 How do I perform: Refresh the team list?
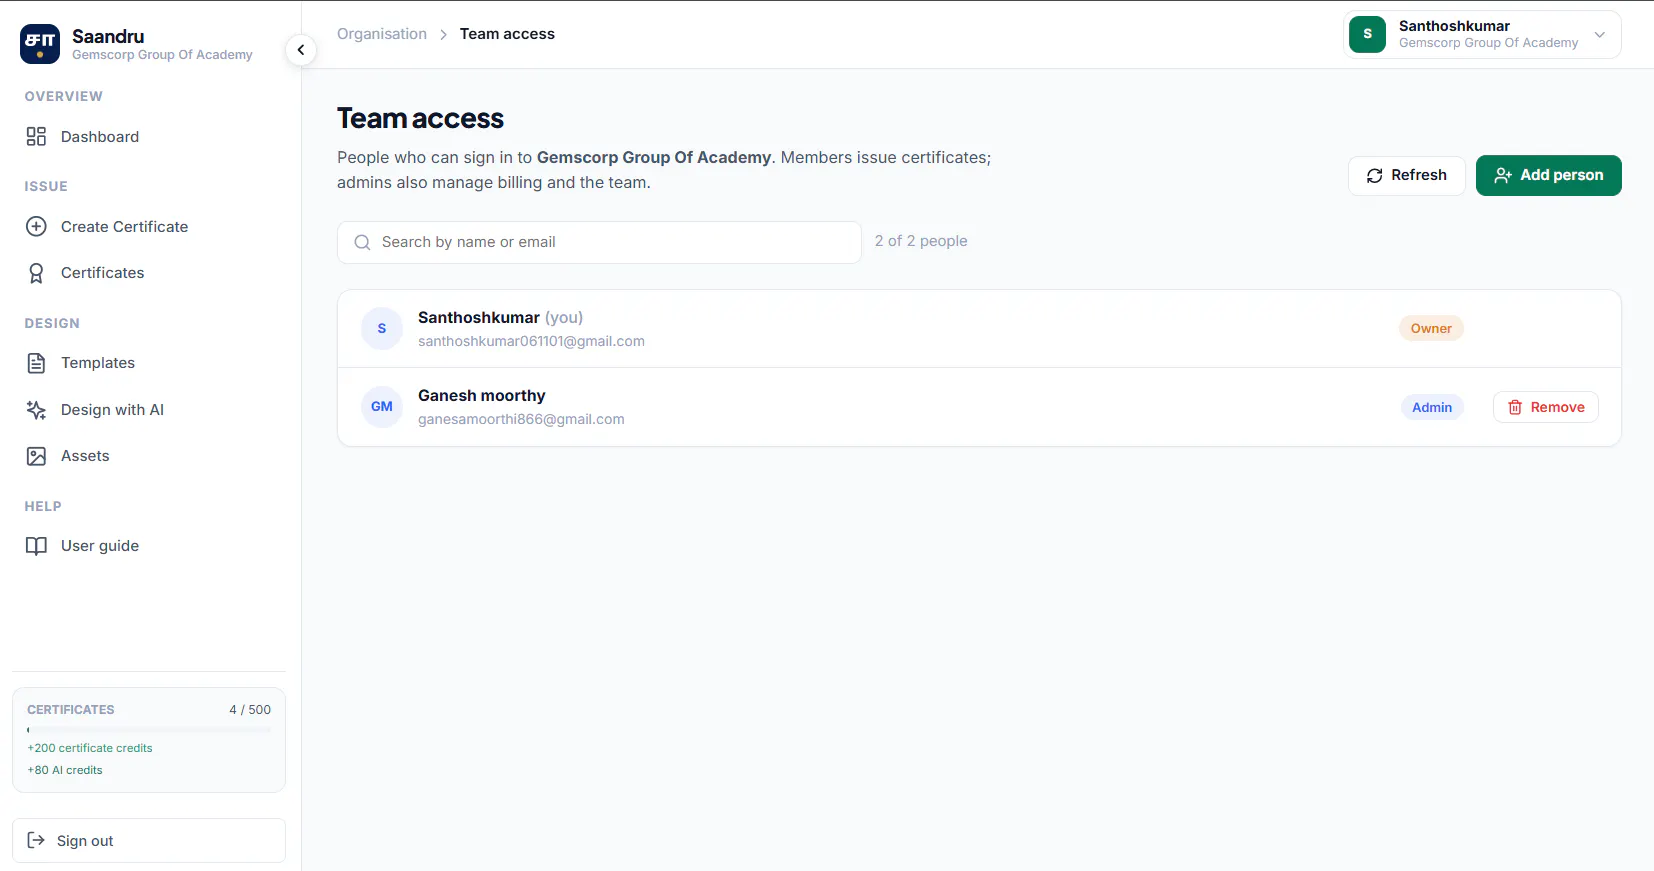coord(1407,176)
